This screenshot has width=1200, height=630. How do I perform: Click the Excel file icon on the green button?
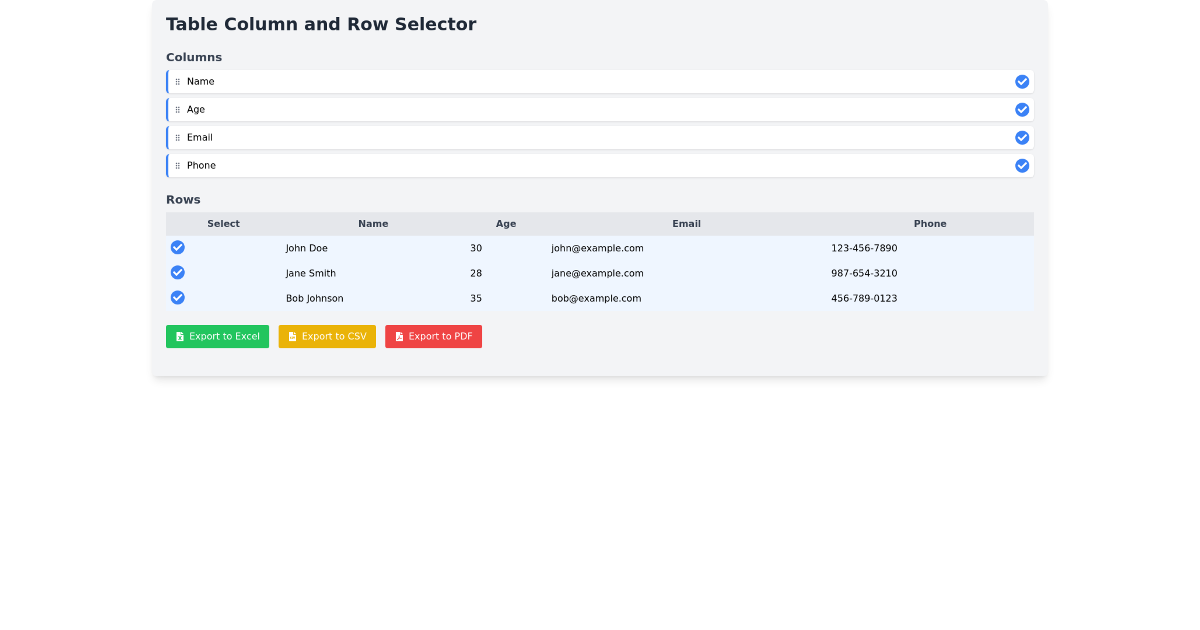tap(181, 336)
